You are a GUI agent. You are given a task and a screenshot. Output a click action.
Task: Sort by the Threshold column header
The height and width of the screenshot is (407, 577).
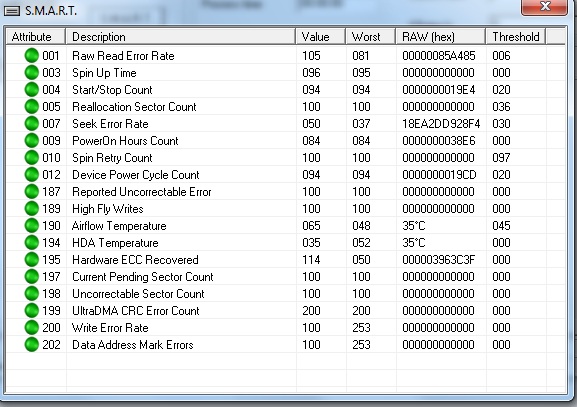pos(516,37)
